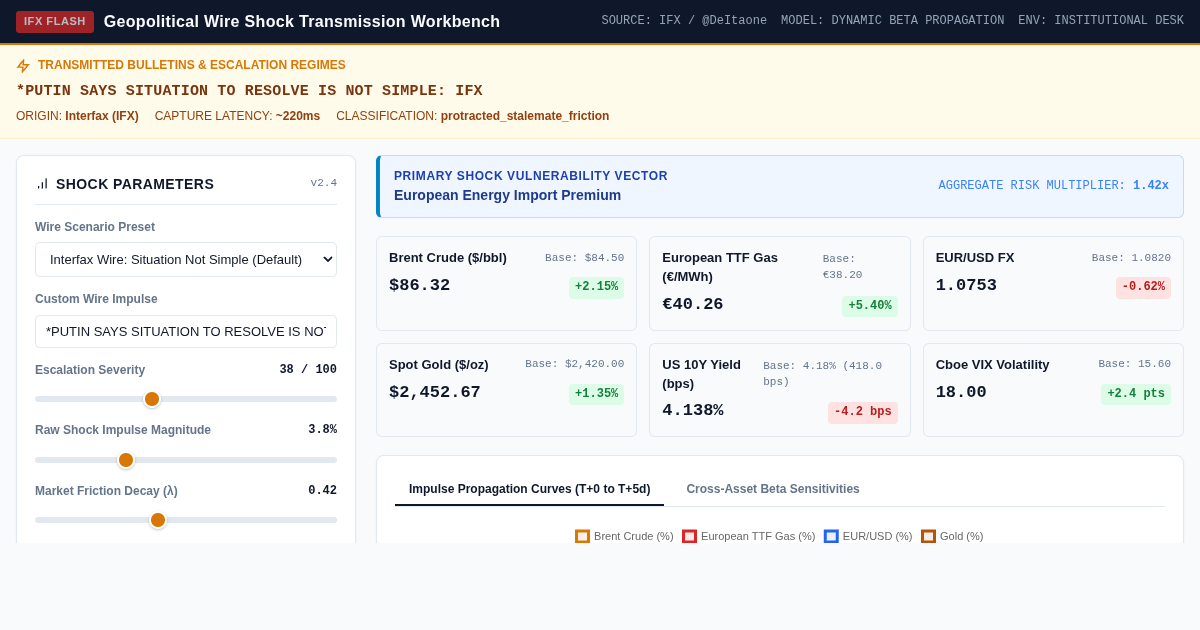Click the ENV: INSTITUTIONAL DESK label

coord(1101,21)
